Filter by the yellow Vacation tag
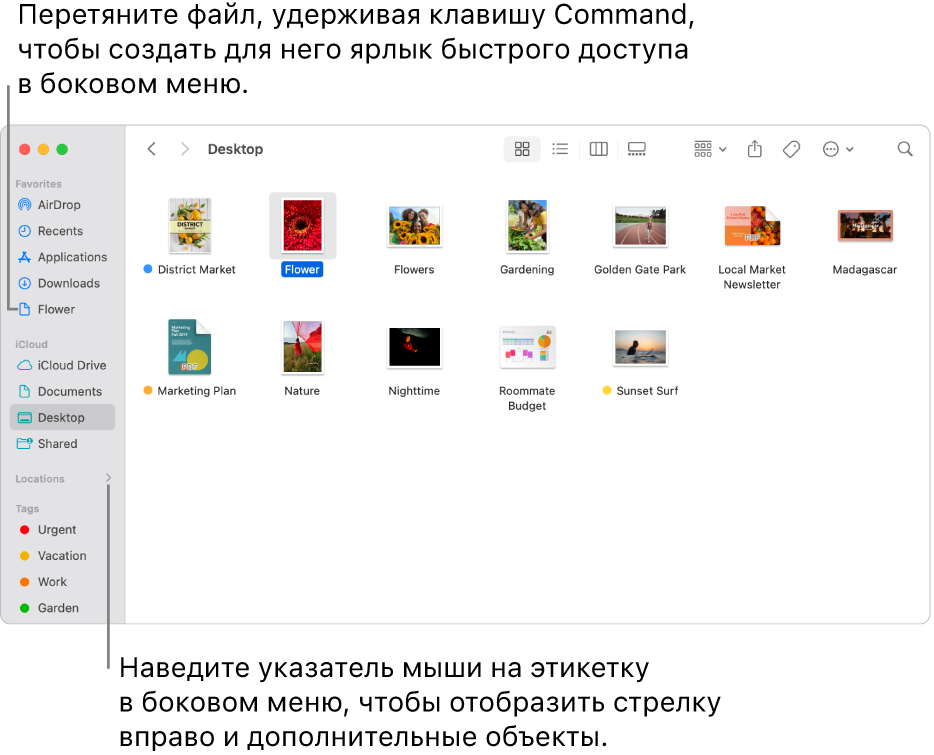This screenshot has height=755, width=934. pyautogui.click(x=53, y=556)
